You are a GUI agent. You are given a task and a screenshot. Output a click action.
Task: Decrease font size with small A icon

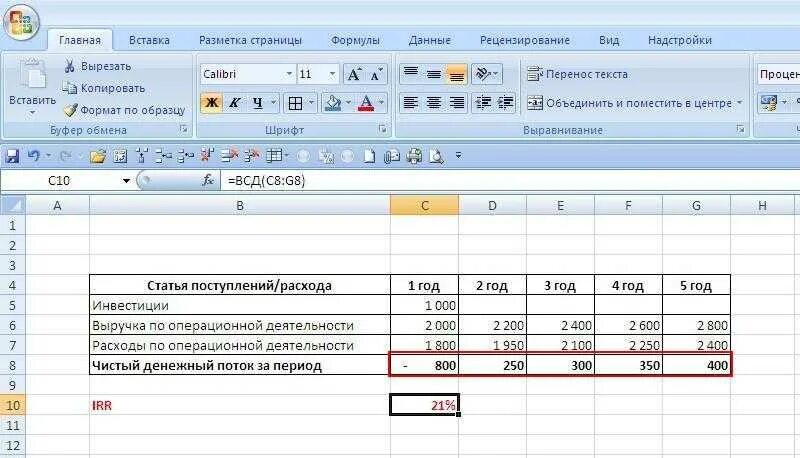tap(376, 74)
